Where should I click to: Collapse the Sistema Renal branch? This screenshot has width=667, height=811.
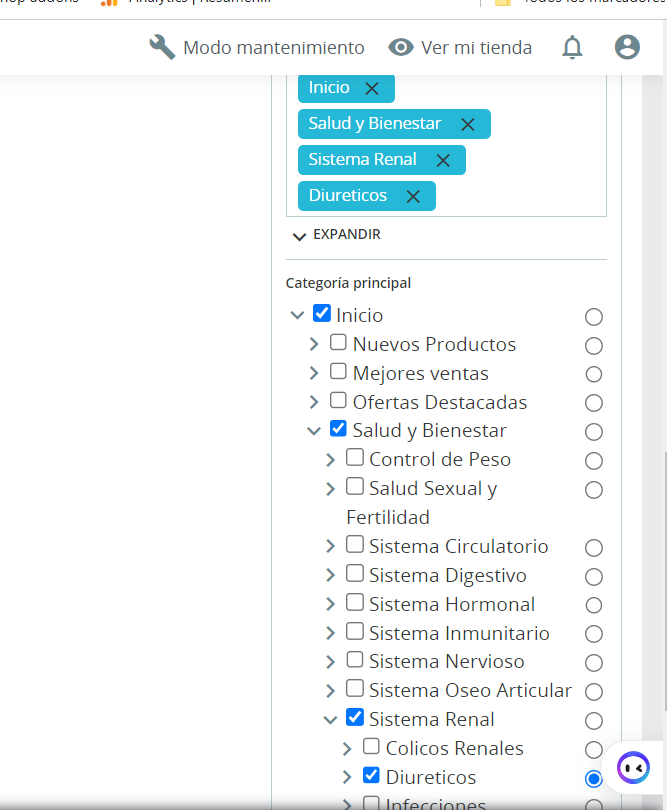pos(330,719)
